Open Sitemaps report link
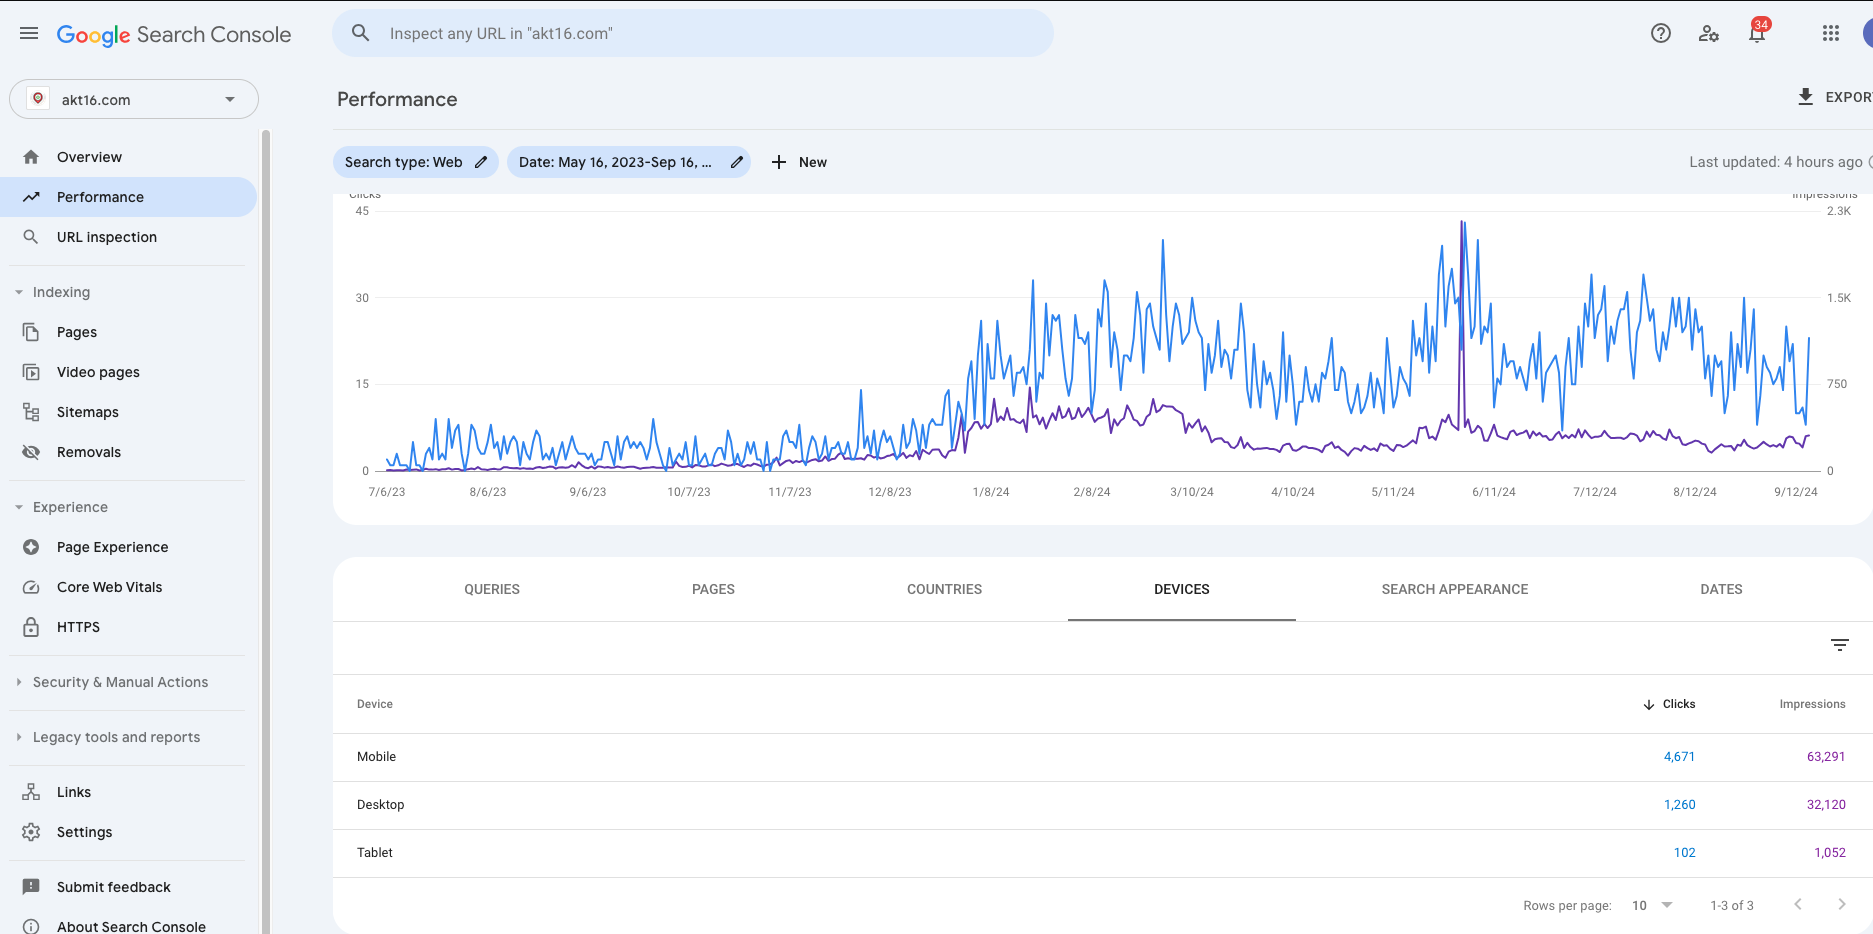The height and width of the screenshot is (934, 1873). pyautogui.click(x=88, y=412)
